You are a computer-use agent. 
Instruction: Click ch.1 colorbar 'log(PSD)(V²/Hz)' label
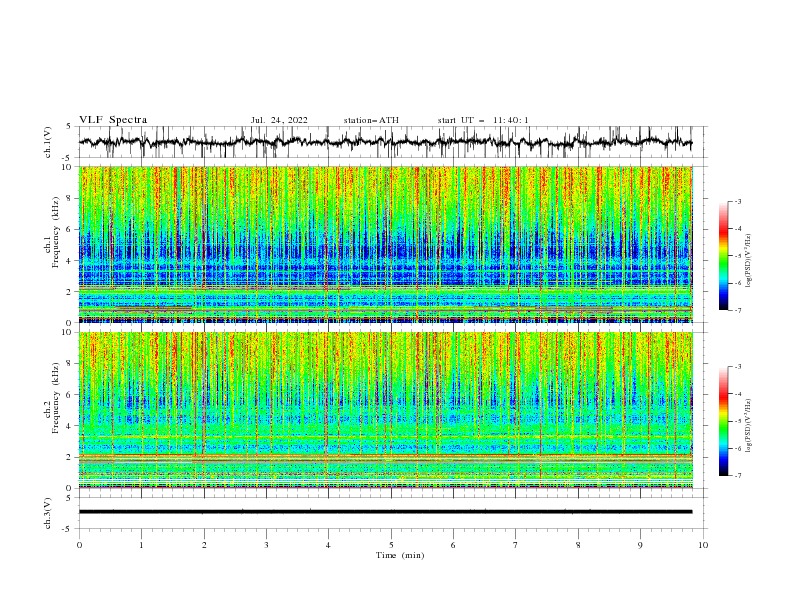coord(749,261)
